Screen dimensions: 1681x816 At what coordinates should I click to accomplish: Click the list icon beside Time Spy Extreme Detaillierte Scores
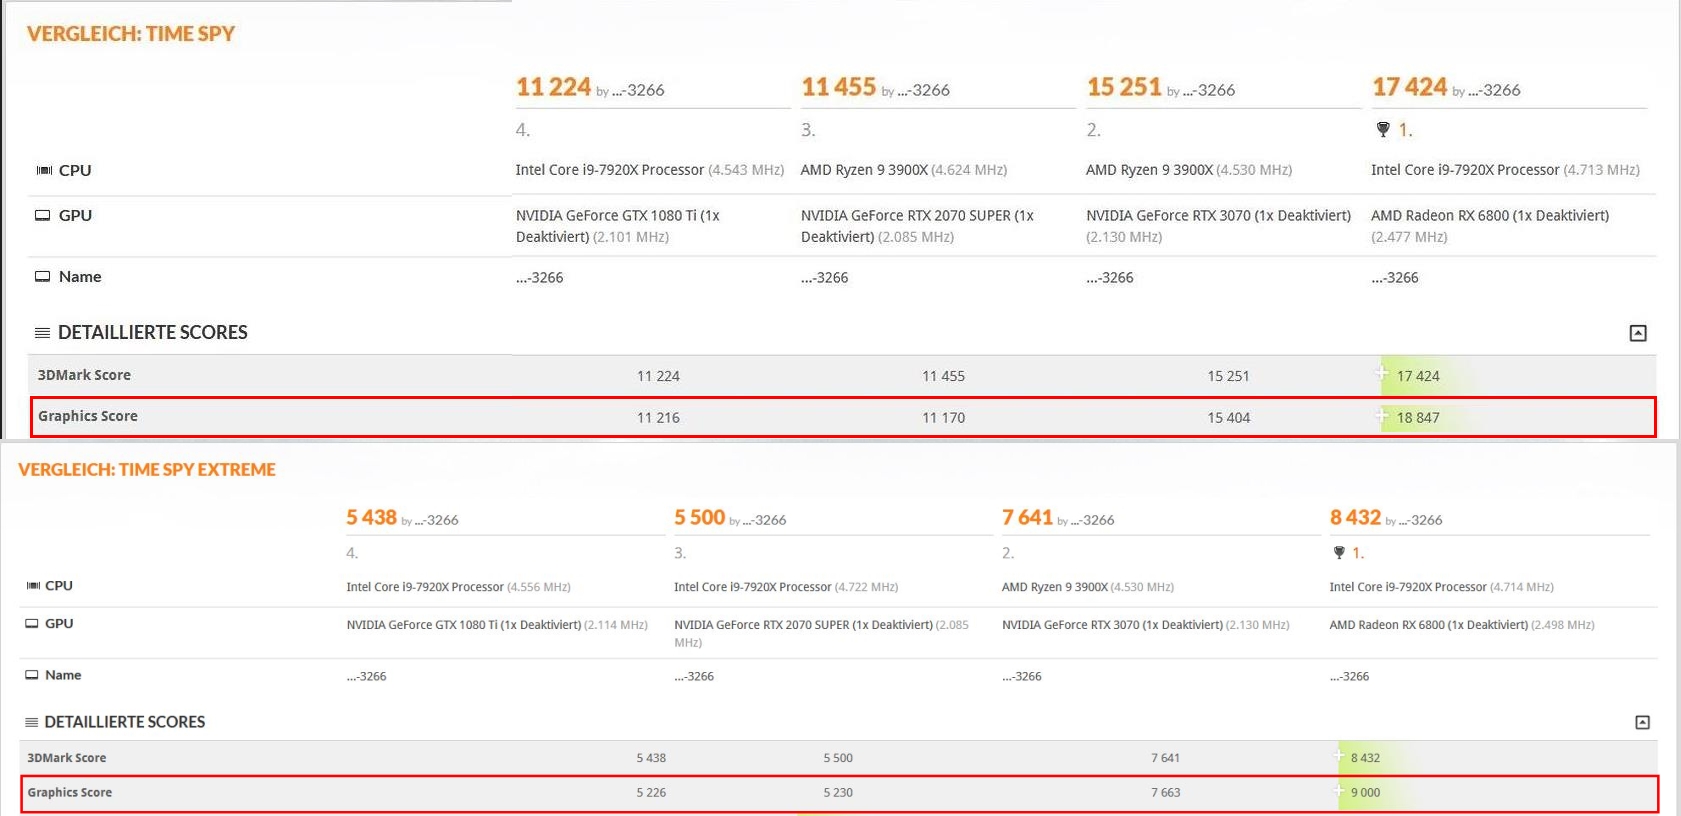[x=32, y=722]
